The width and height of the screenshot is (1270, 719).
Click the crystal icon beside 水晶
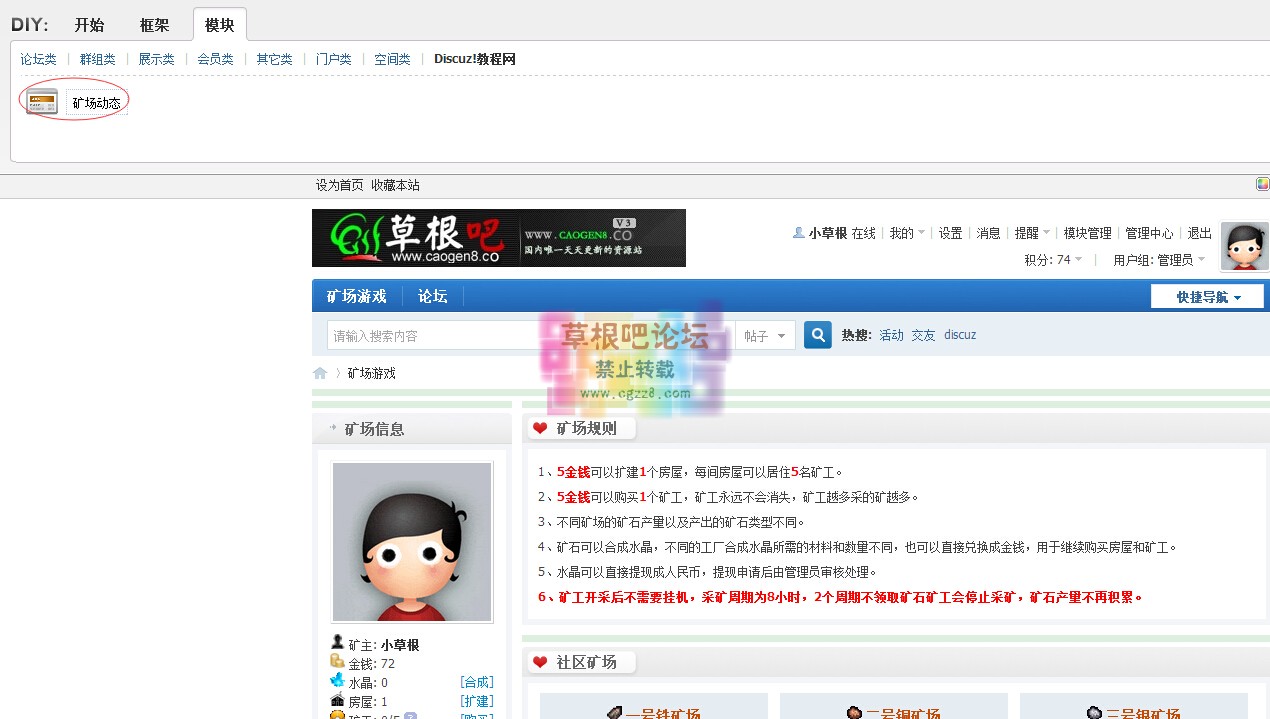(x=338, y=681)
